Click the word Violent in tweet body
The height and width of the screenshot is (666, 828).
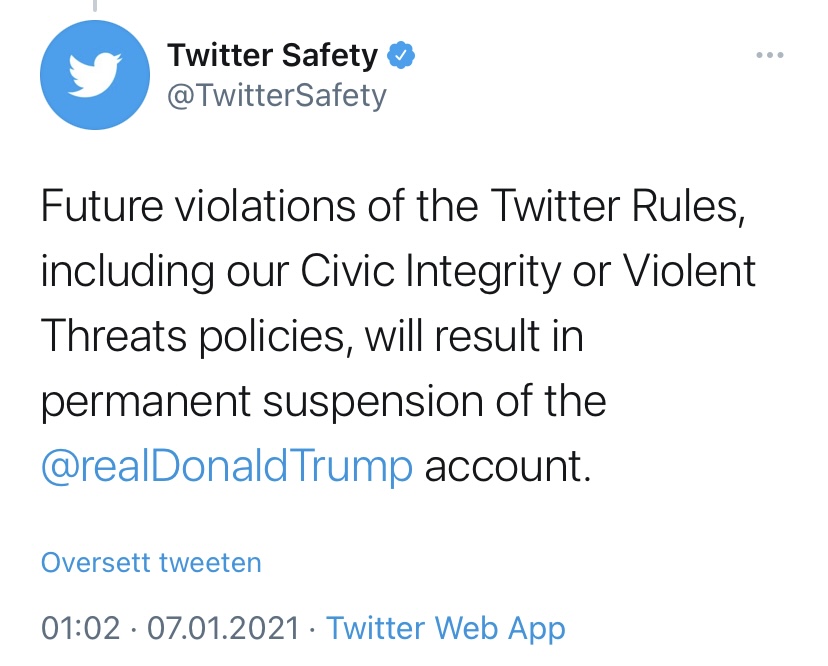tap(688, 273)
